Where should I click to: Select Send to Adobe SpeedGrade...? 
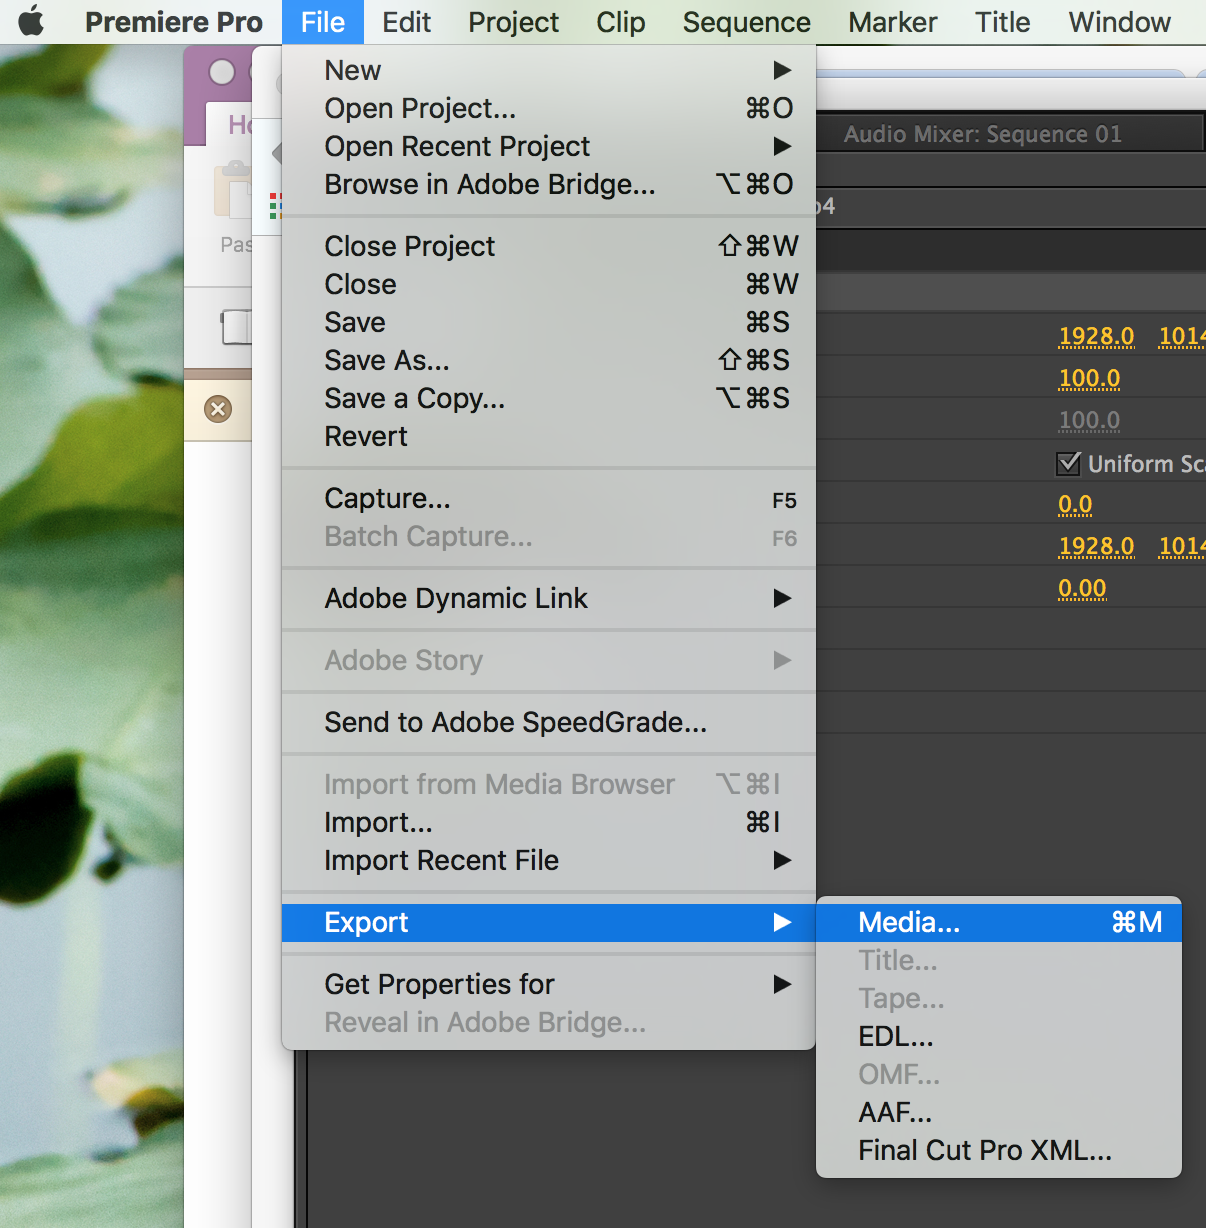pos(515,723)
